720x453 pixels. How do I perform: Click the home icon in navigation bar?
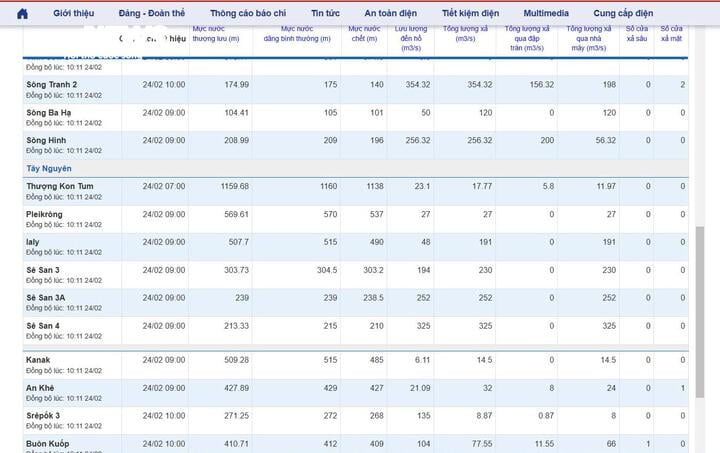coord(22,13)
